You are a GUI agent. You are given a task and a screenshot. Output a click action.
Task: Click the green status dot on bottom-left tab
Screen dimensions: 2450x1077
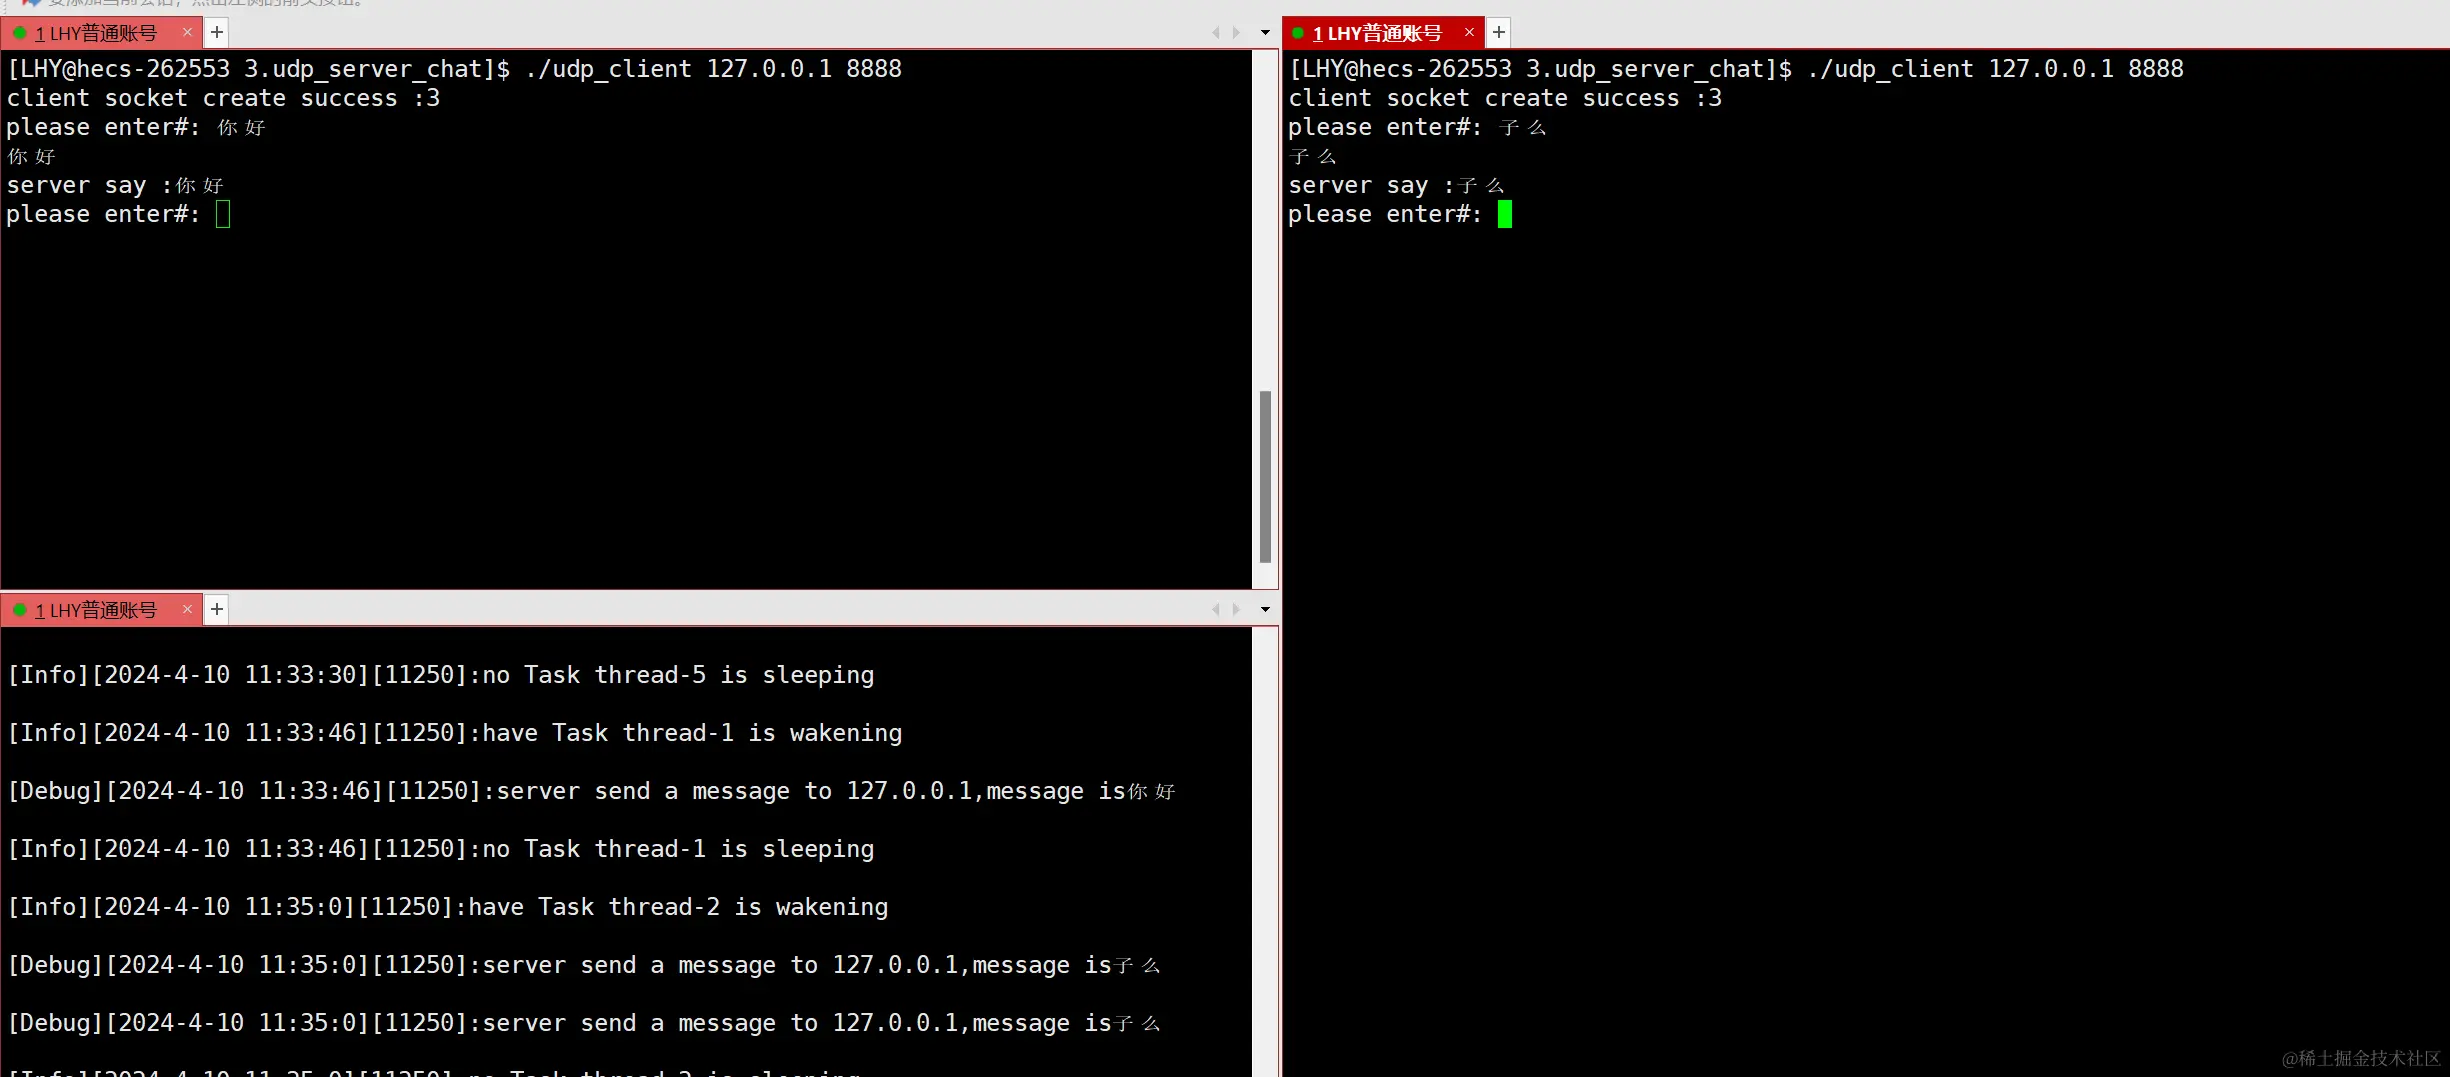[19, 610]
